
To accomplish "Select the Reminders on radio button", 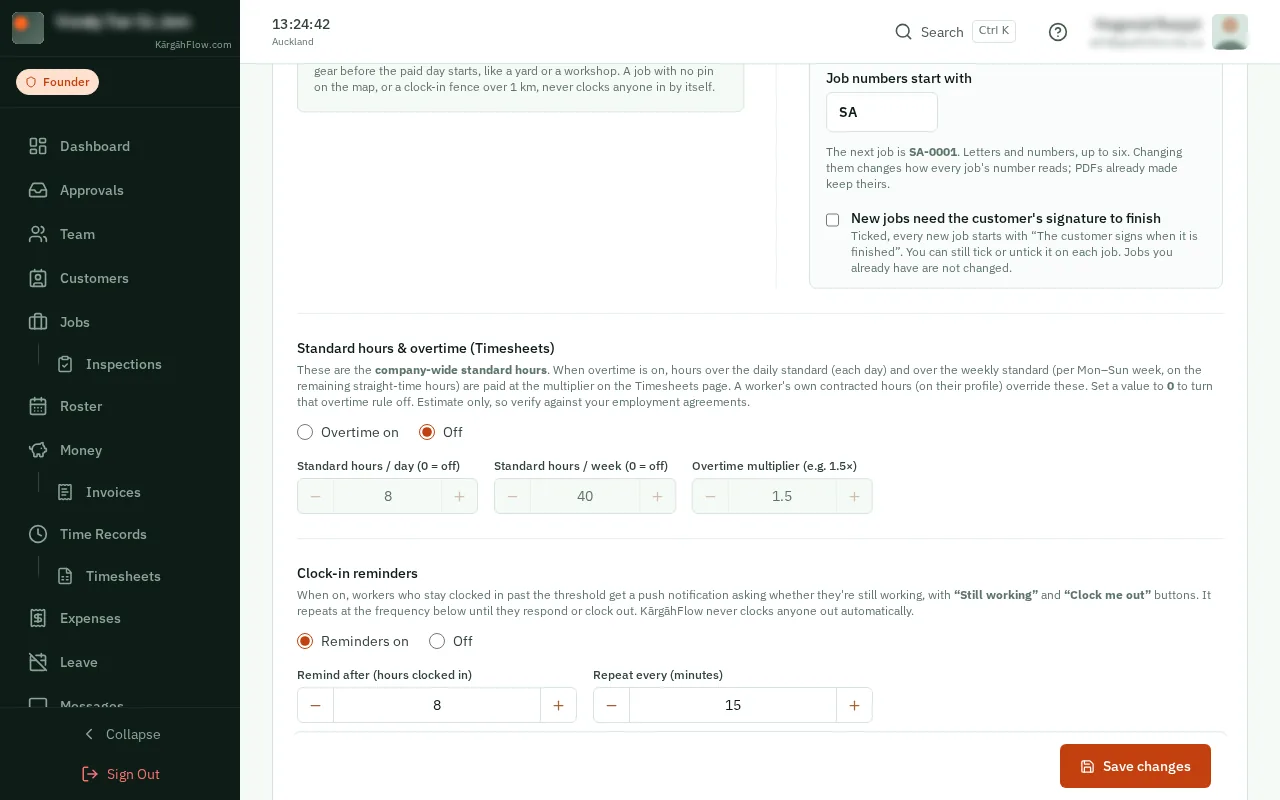I will point(305,641).
